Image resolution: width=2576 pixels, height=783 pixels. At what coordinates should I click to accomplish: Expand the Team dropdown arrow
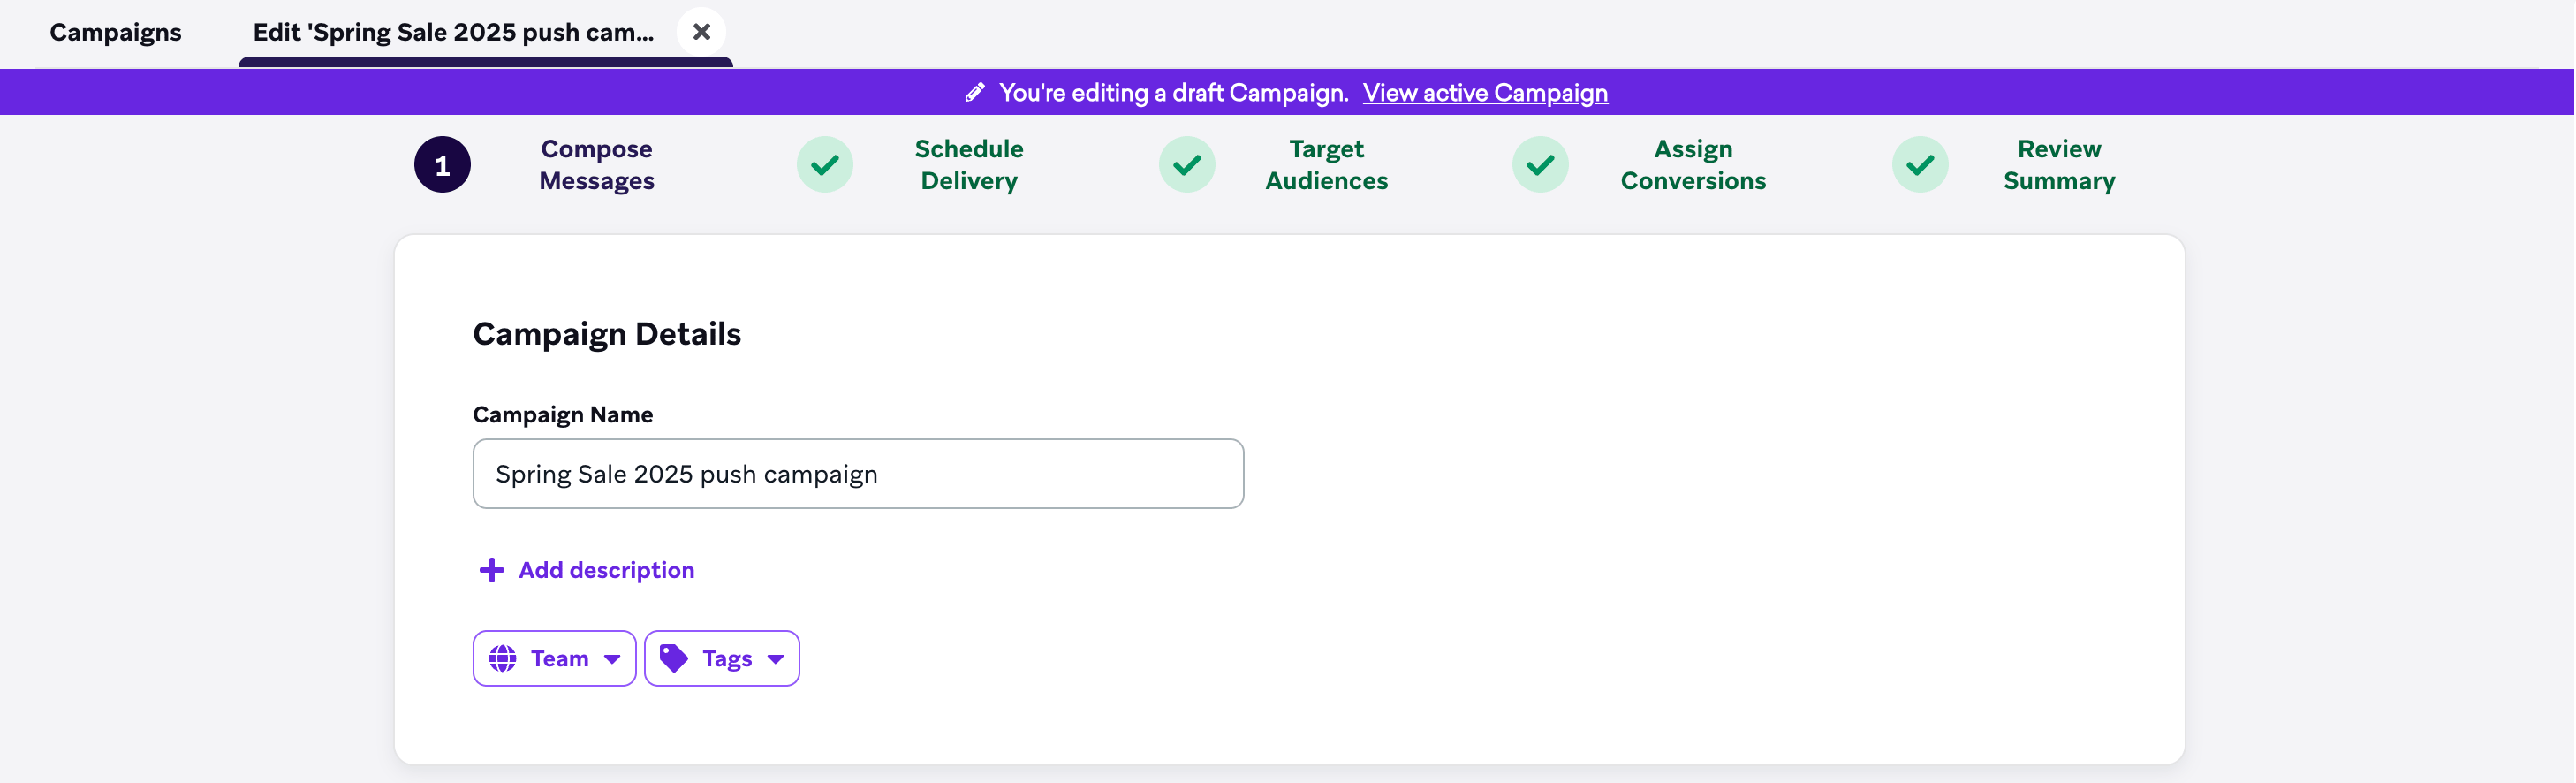612,659
